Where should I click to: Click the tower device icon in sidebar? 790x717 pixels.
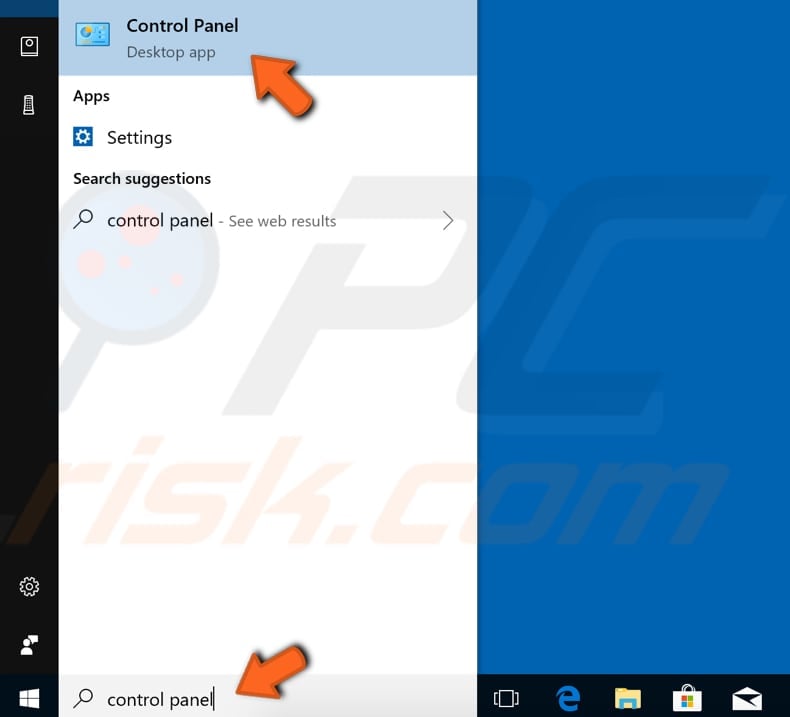coord(29,105)
